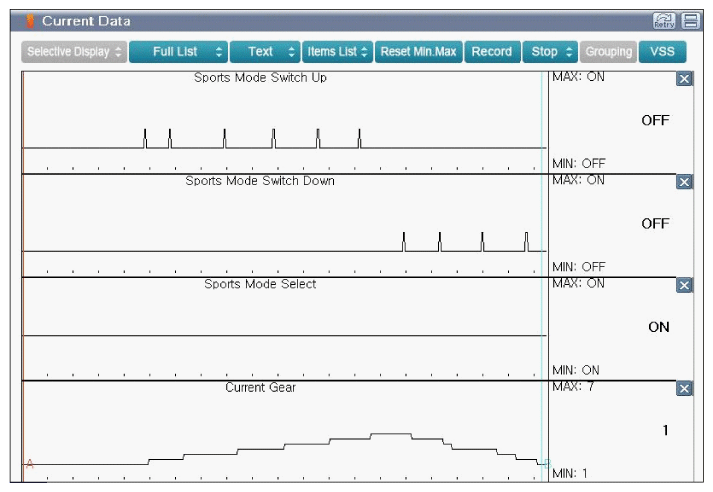Click the Reset Min.Max button
713x492 pixels.
(418, 52)
